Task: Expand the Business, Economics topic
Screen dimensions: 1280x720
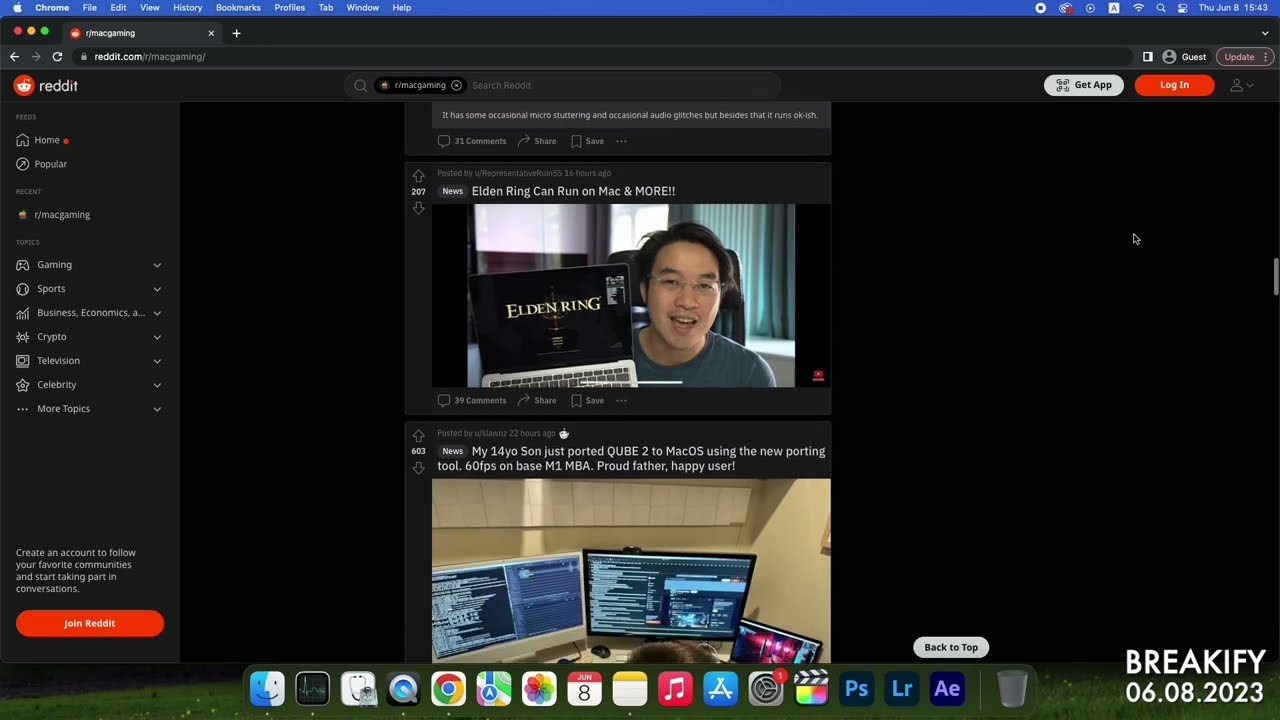Action: [89, 313]
